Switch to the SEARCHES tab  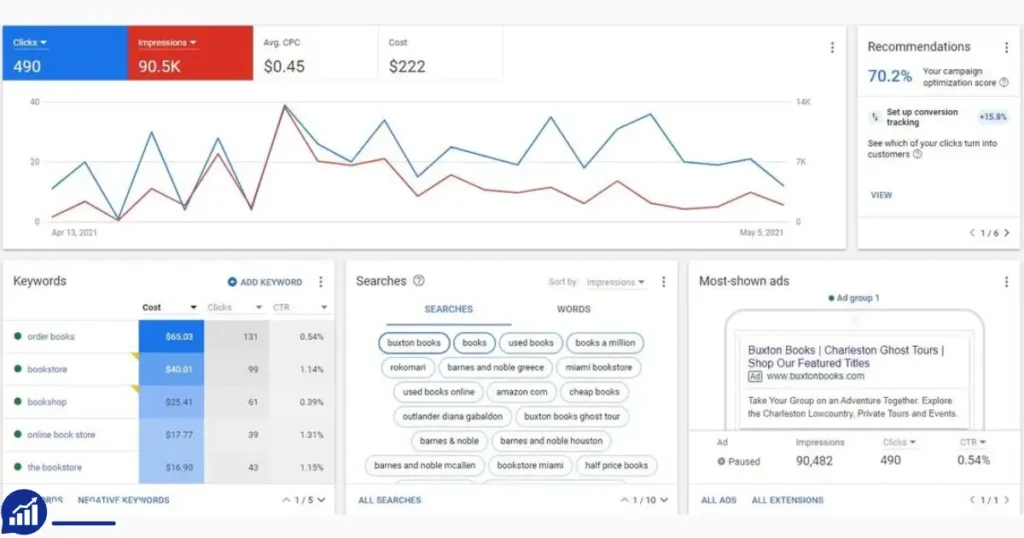[449, 309]
